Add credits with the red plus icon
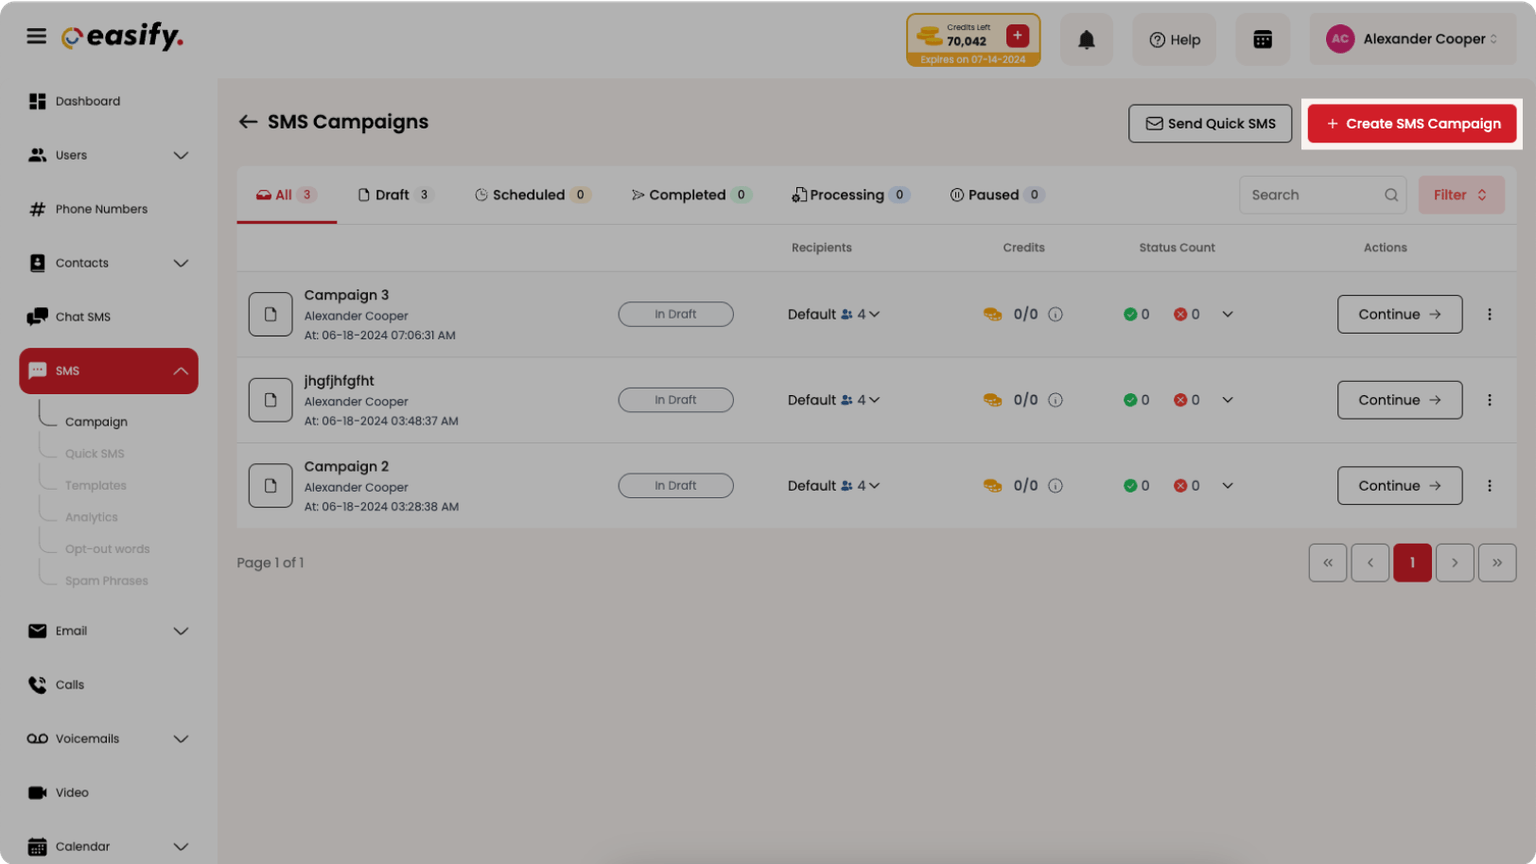 (1017, 36)
